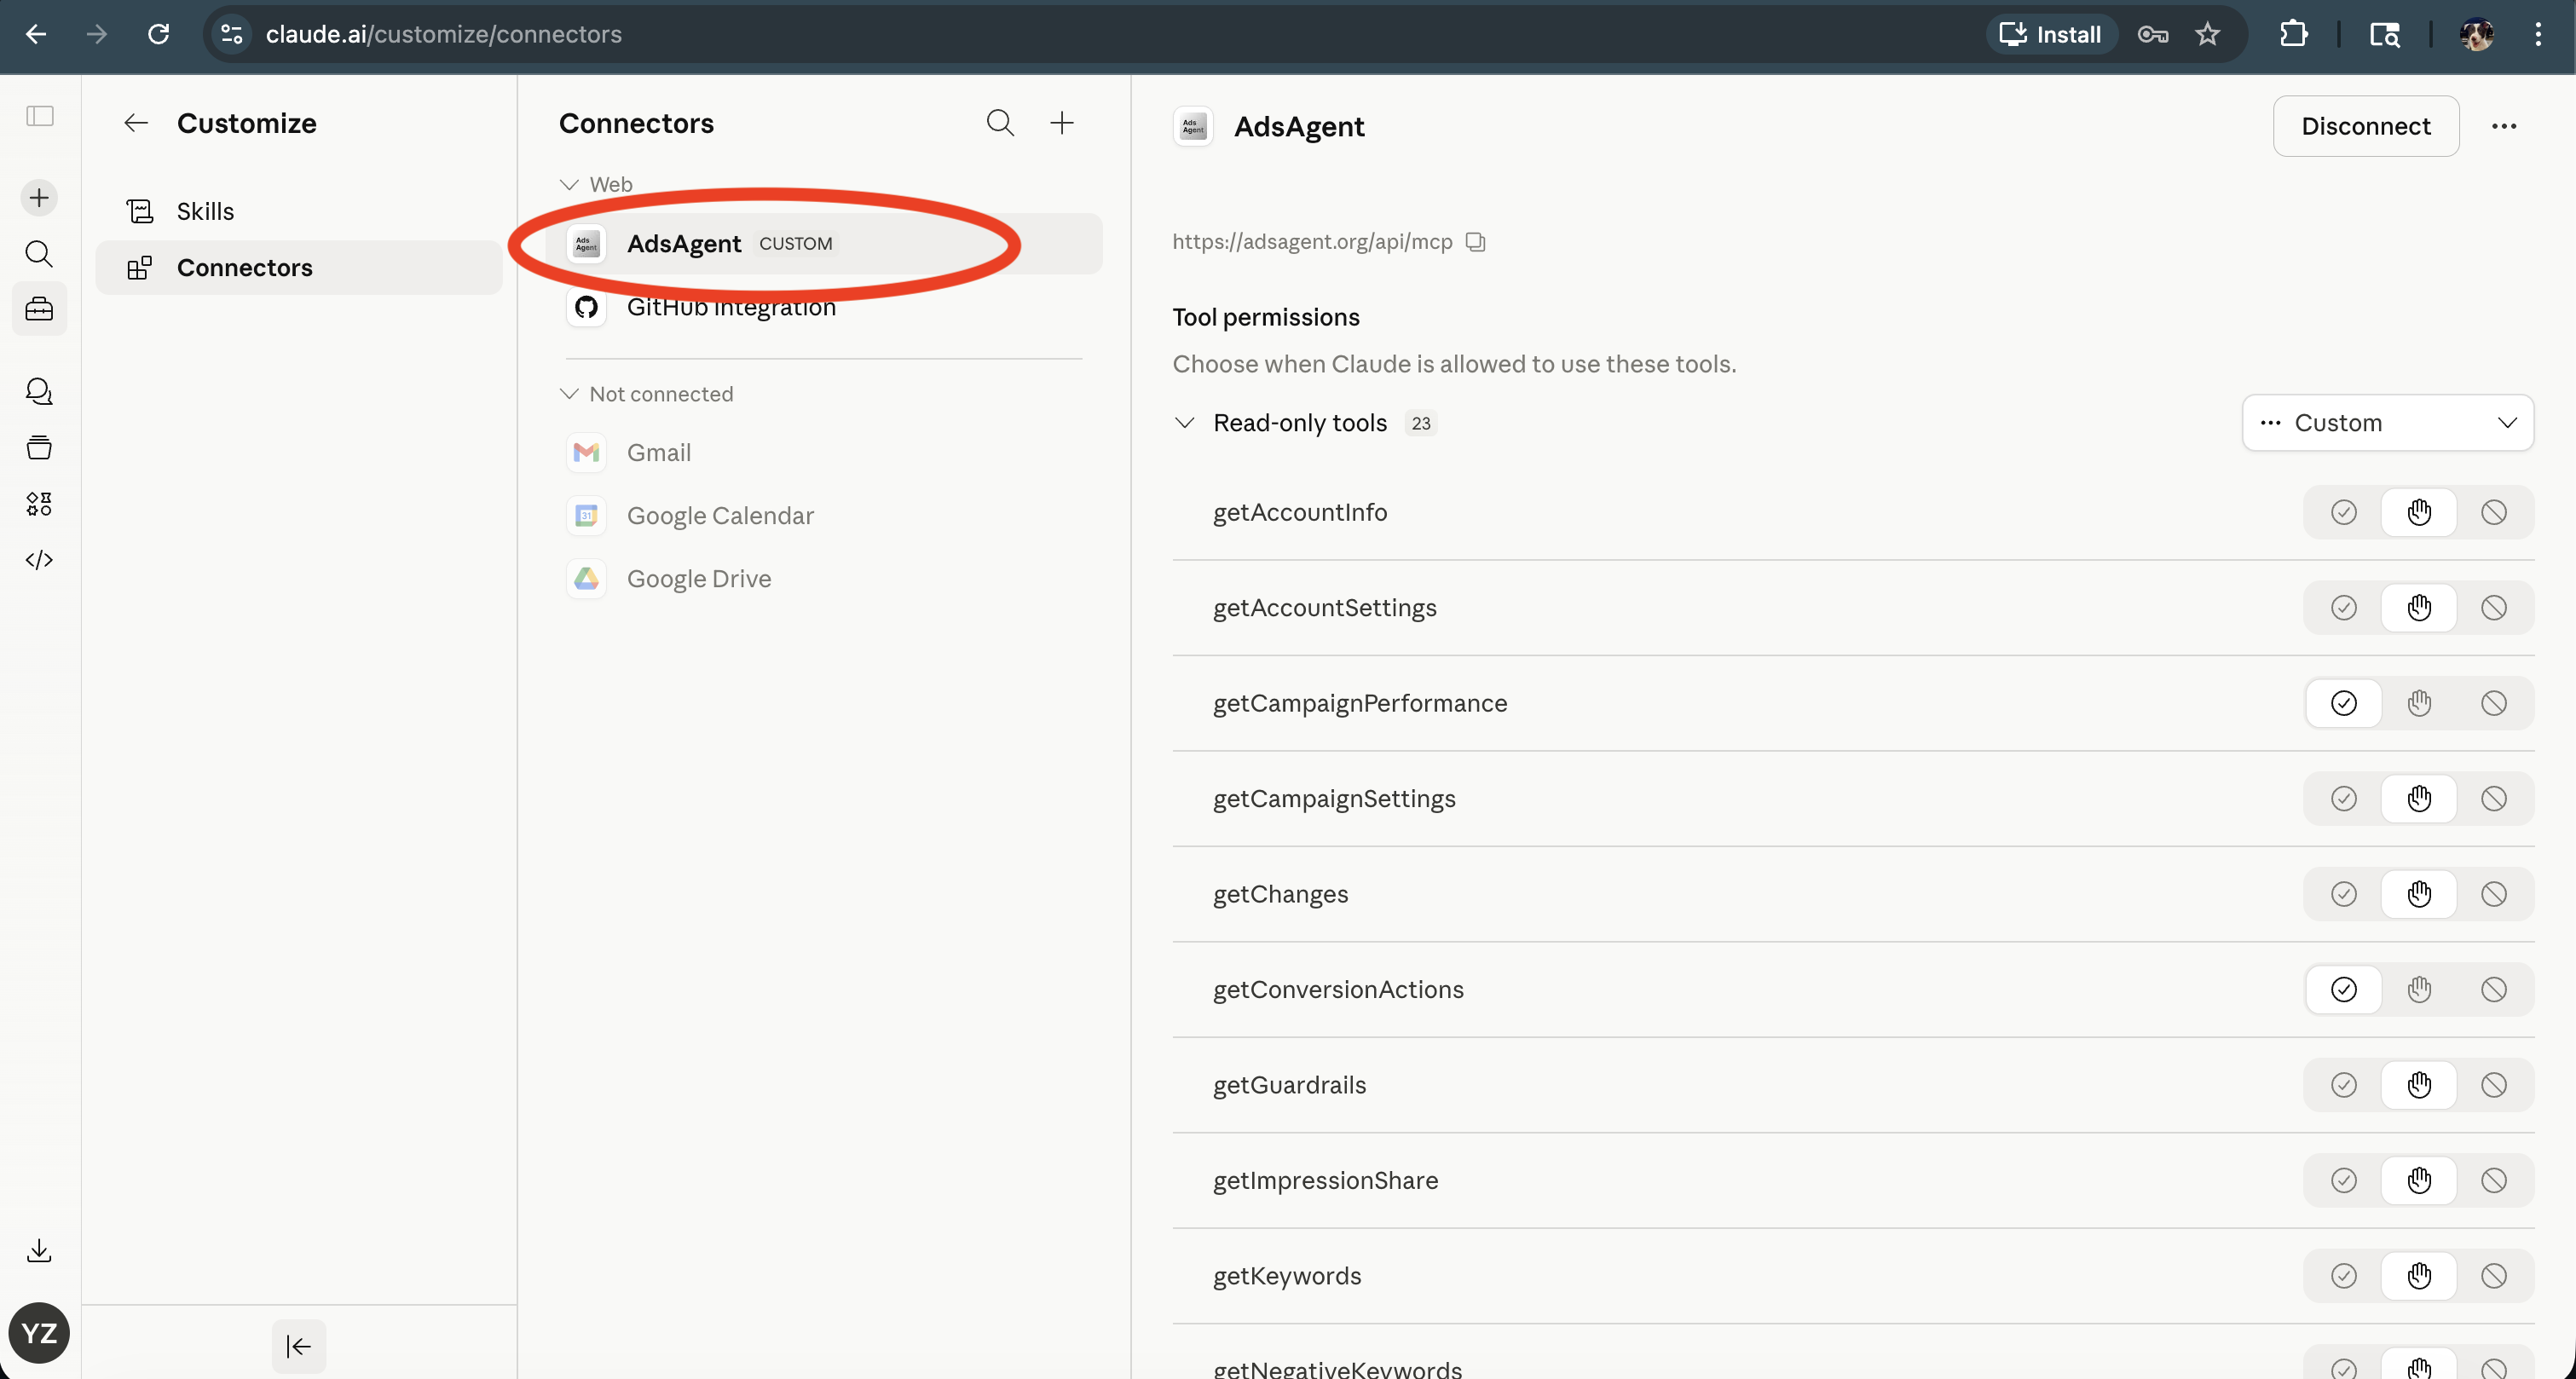Open the code icon in the sidebar

(x=38, y=559)
